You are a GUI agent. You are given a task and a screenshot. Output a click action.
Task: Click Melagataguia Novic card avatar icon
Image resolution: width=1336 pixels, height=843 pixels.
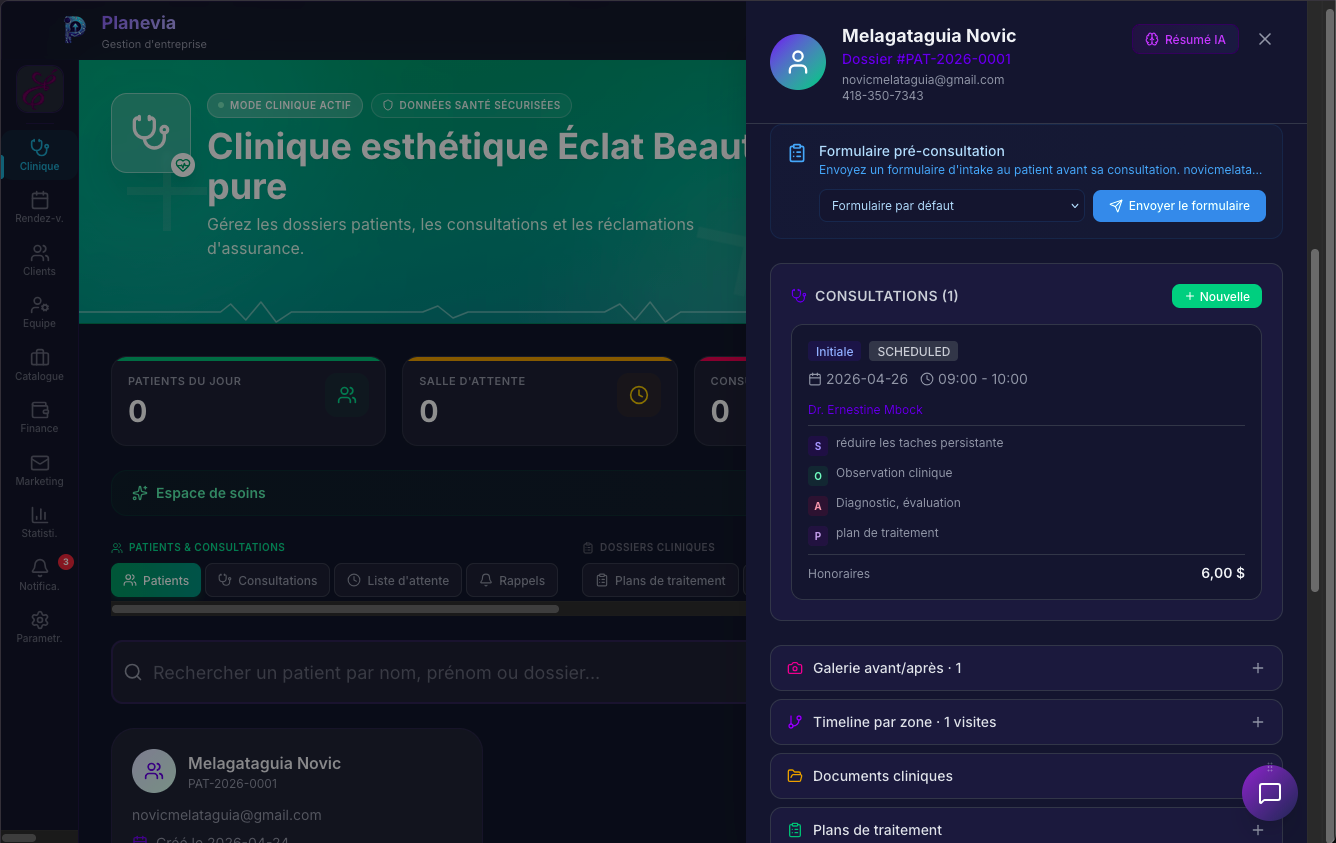point(154,771)
